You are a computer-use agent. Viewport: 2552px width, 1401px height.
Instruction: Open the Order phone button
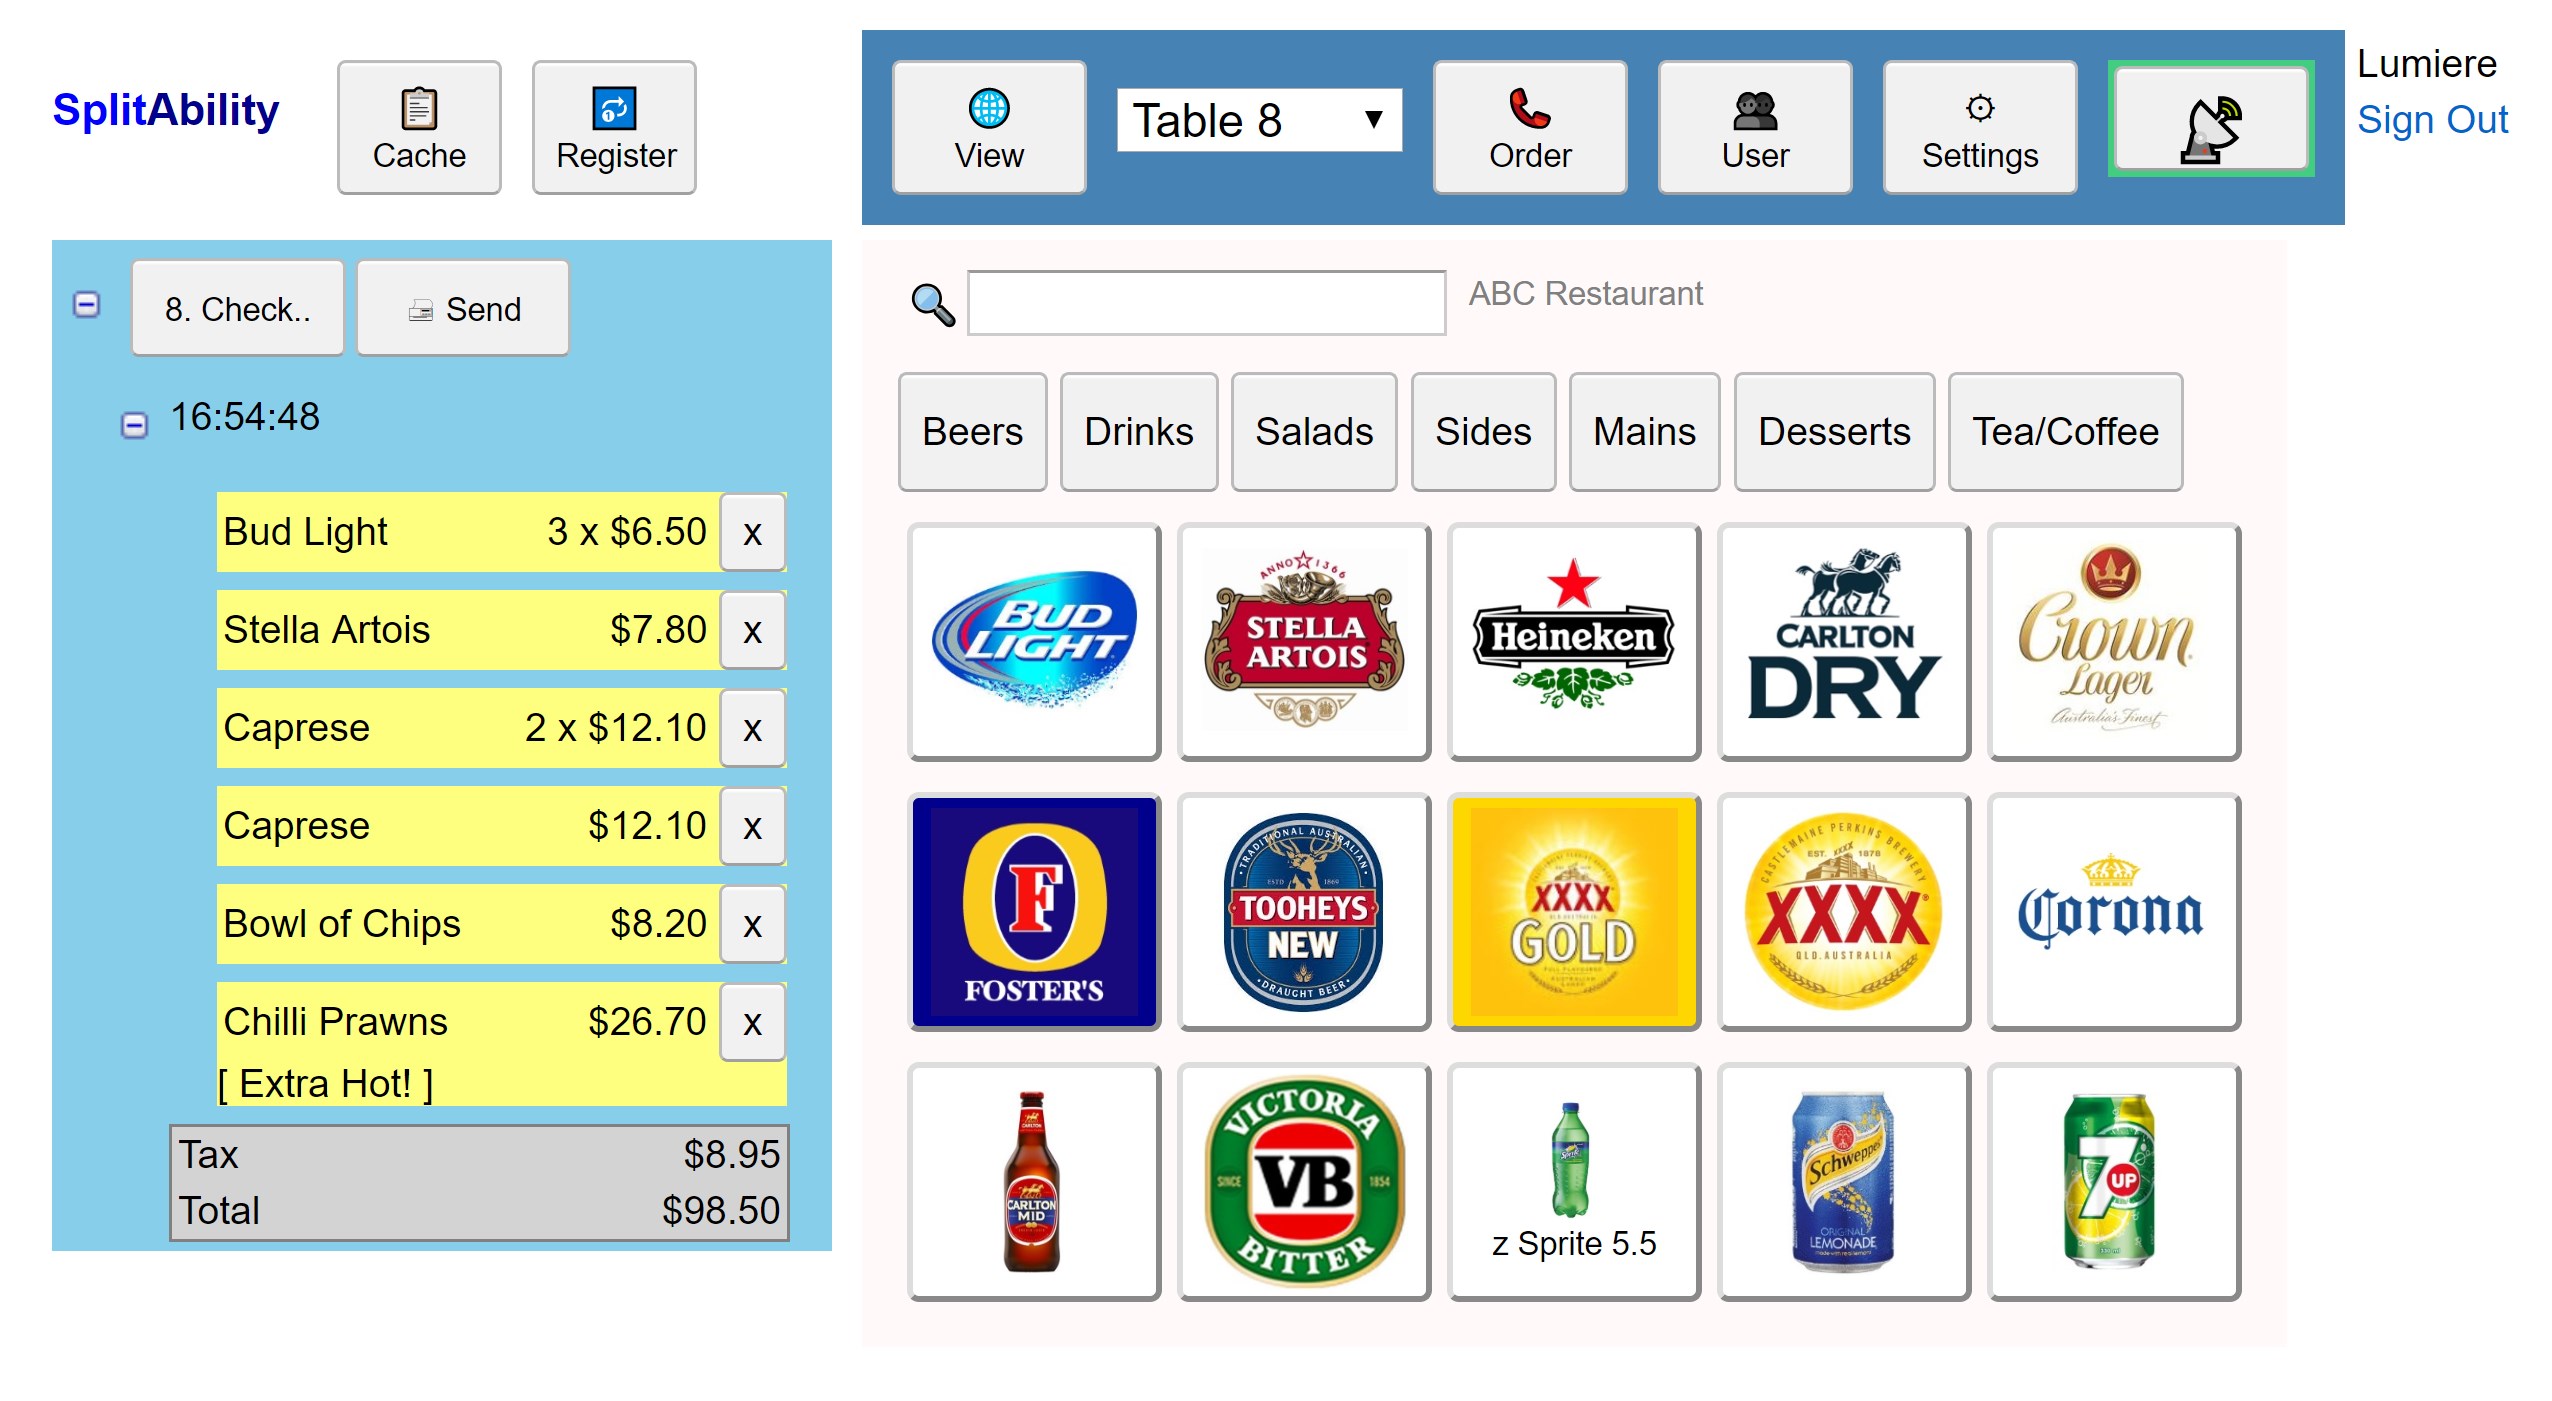(1529, 129)
